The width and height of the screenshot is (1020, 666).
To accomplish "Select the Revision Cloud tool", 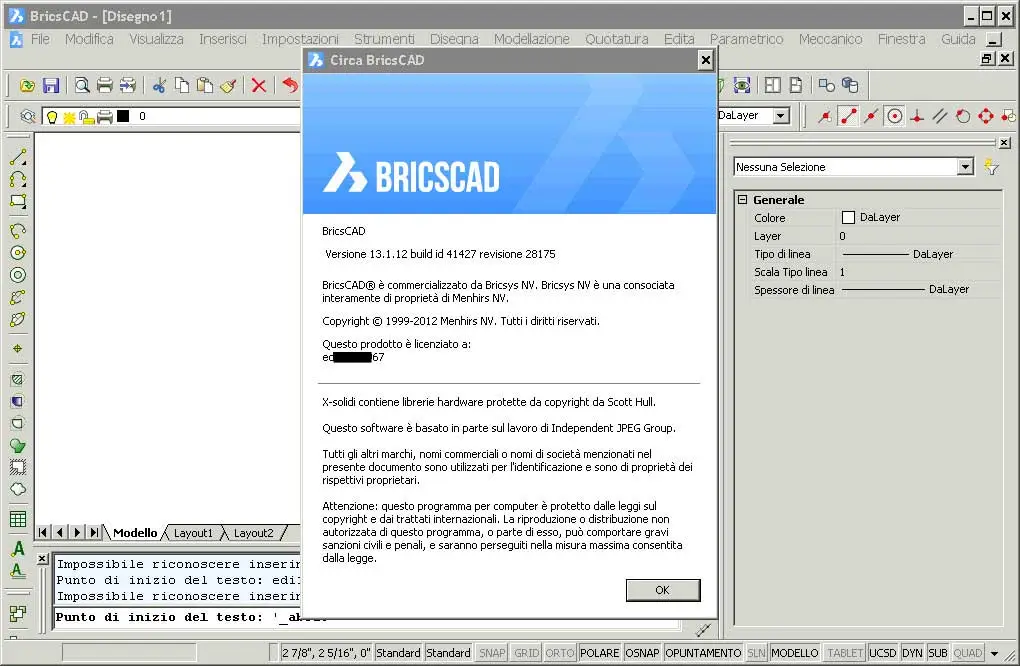I will pyautogui.click(x=18, y=489).
